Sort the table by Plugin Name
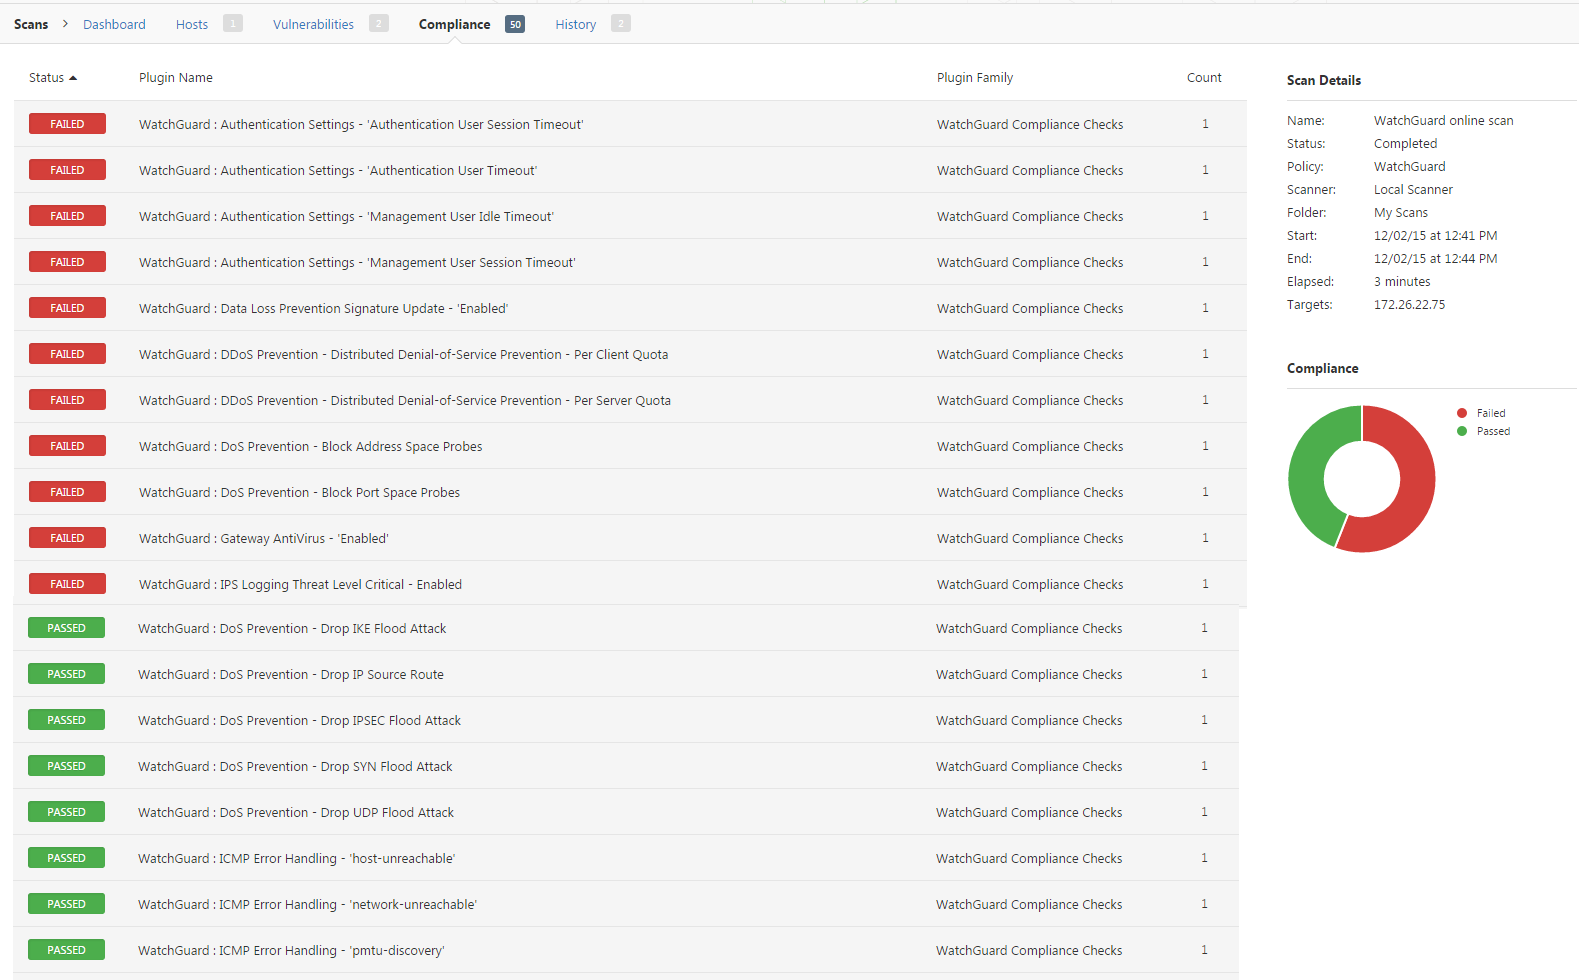This screenshot has width=1579, height=980. tap(176, 78)
